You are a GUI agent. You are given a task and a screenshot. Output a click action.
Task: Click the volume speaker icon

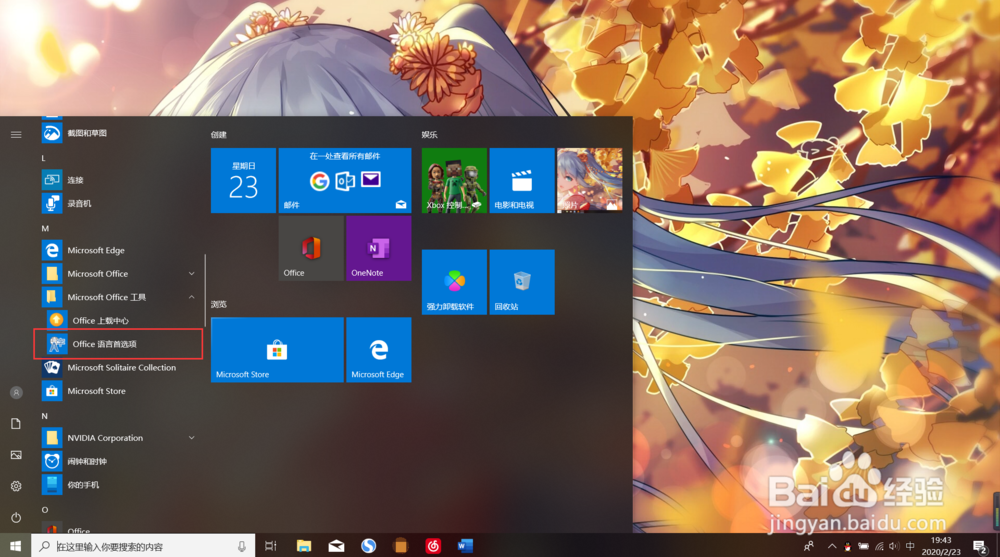[894, 546]
